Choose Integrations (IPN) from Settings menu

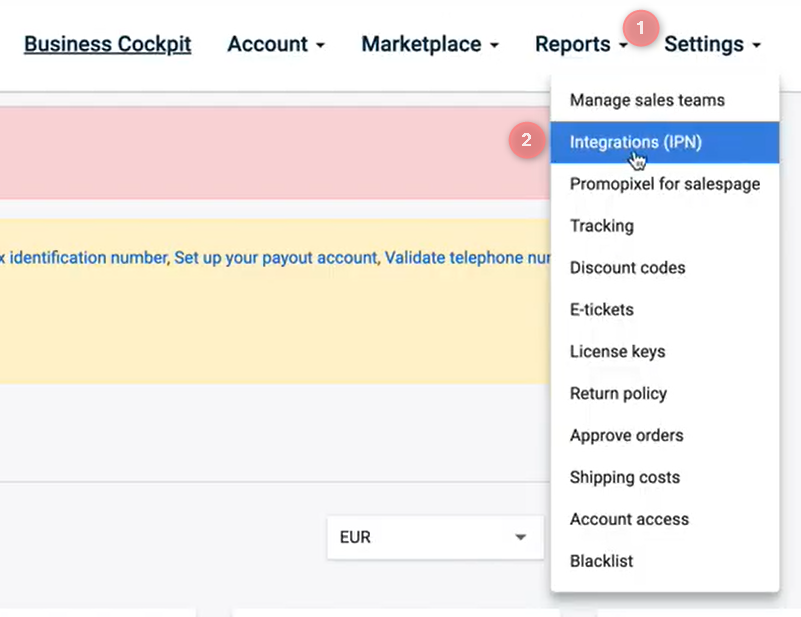[635, 142]
